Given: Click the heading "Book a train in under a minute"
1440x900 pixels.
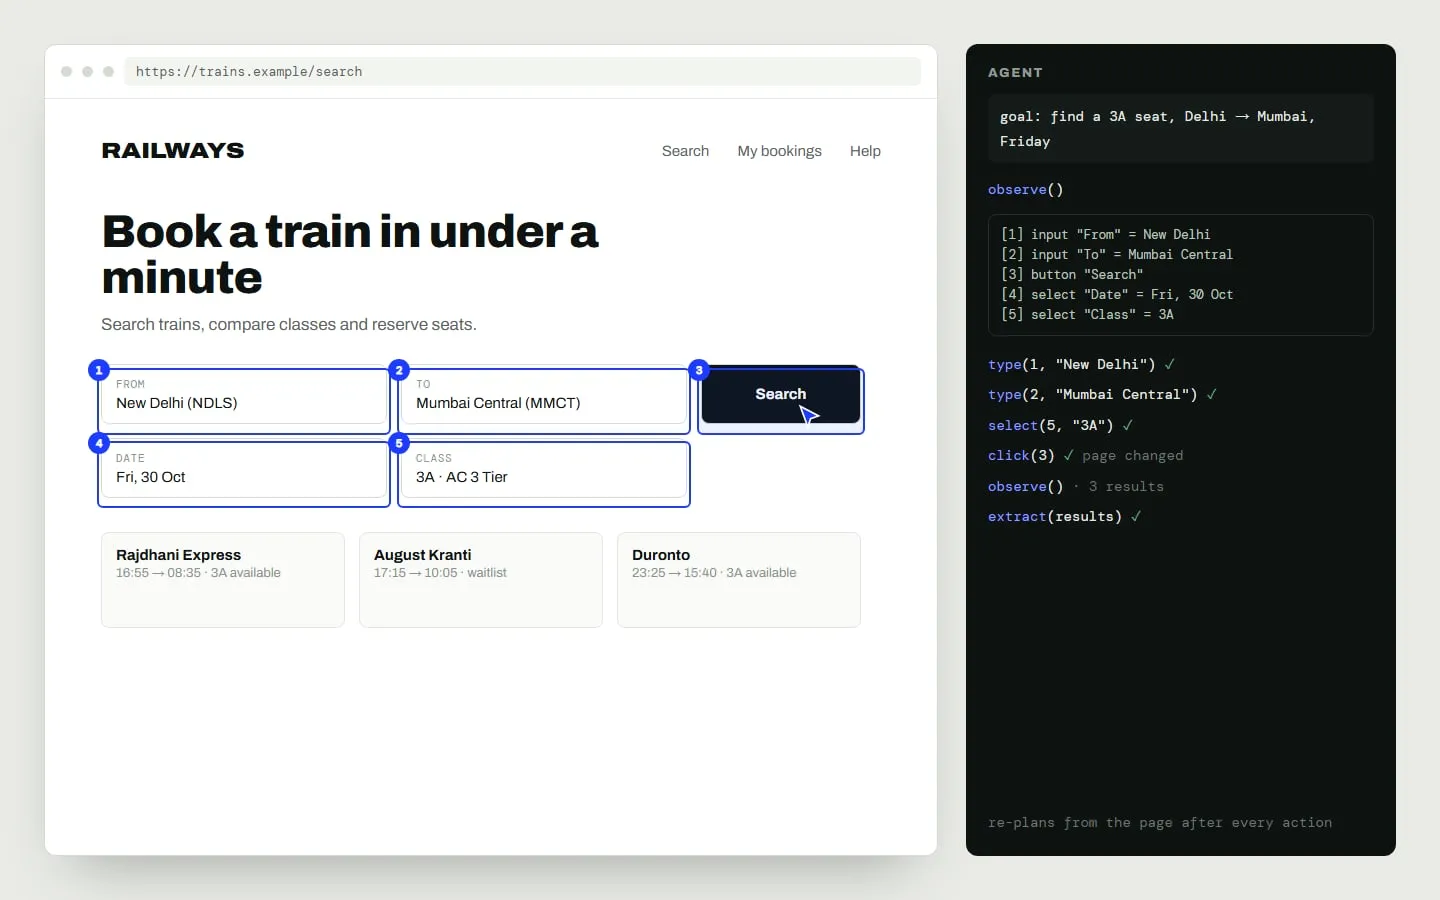Looking at the screenshot, I should [350, 254].
